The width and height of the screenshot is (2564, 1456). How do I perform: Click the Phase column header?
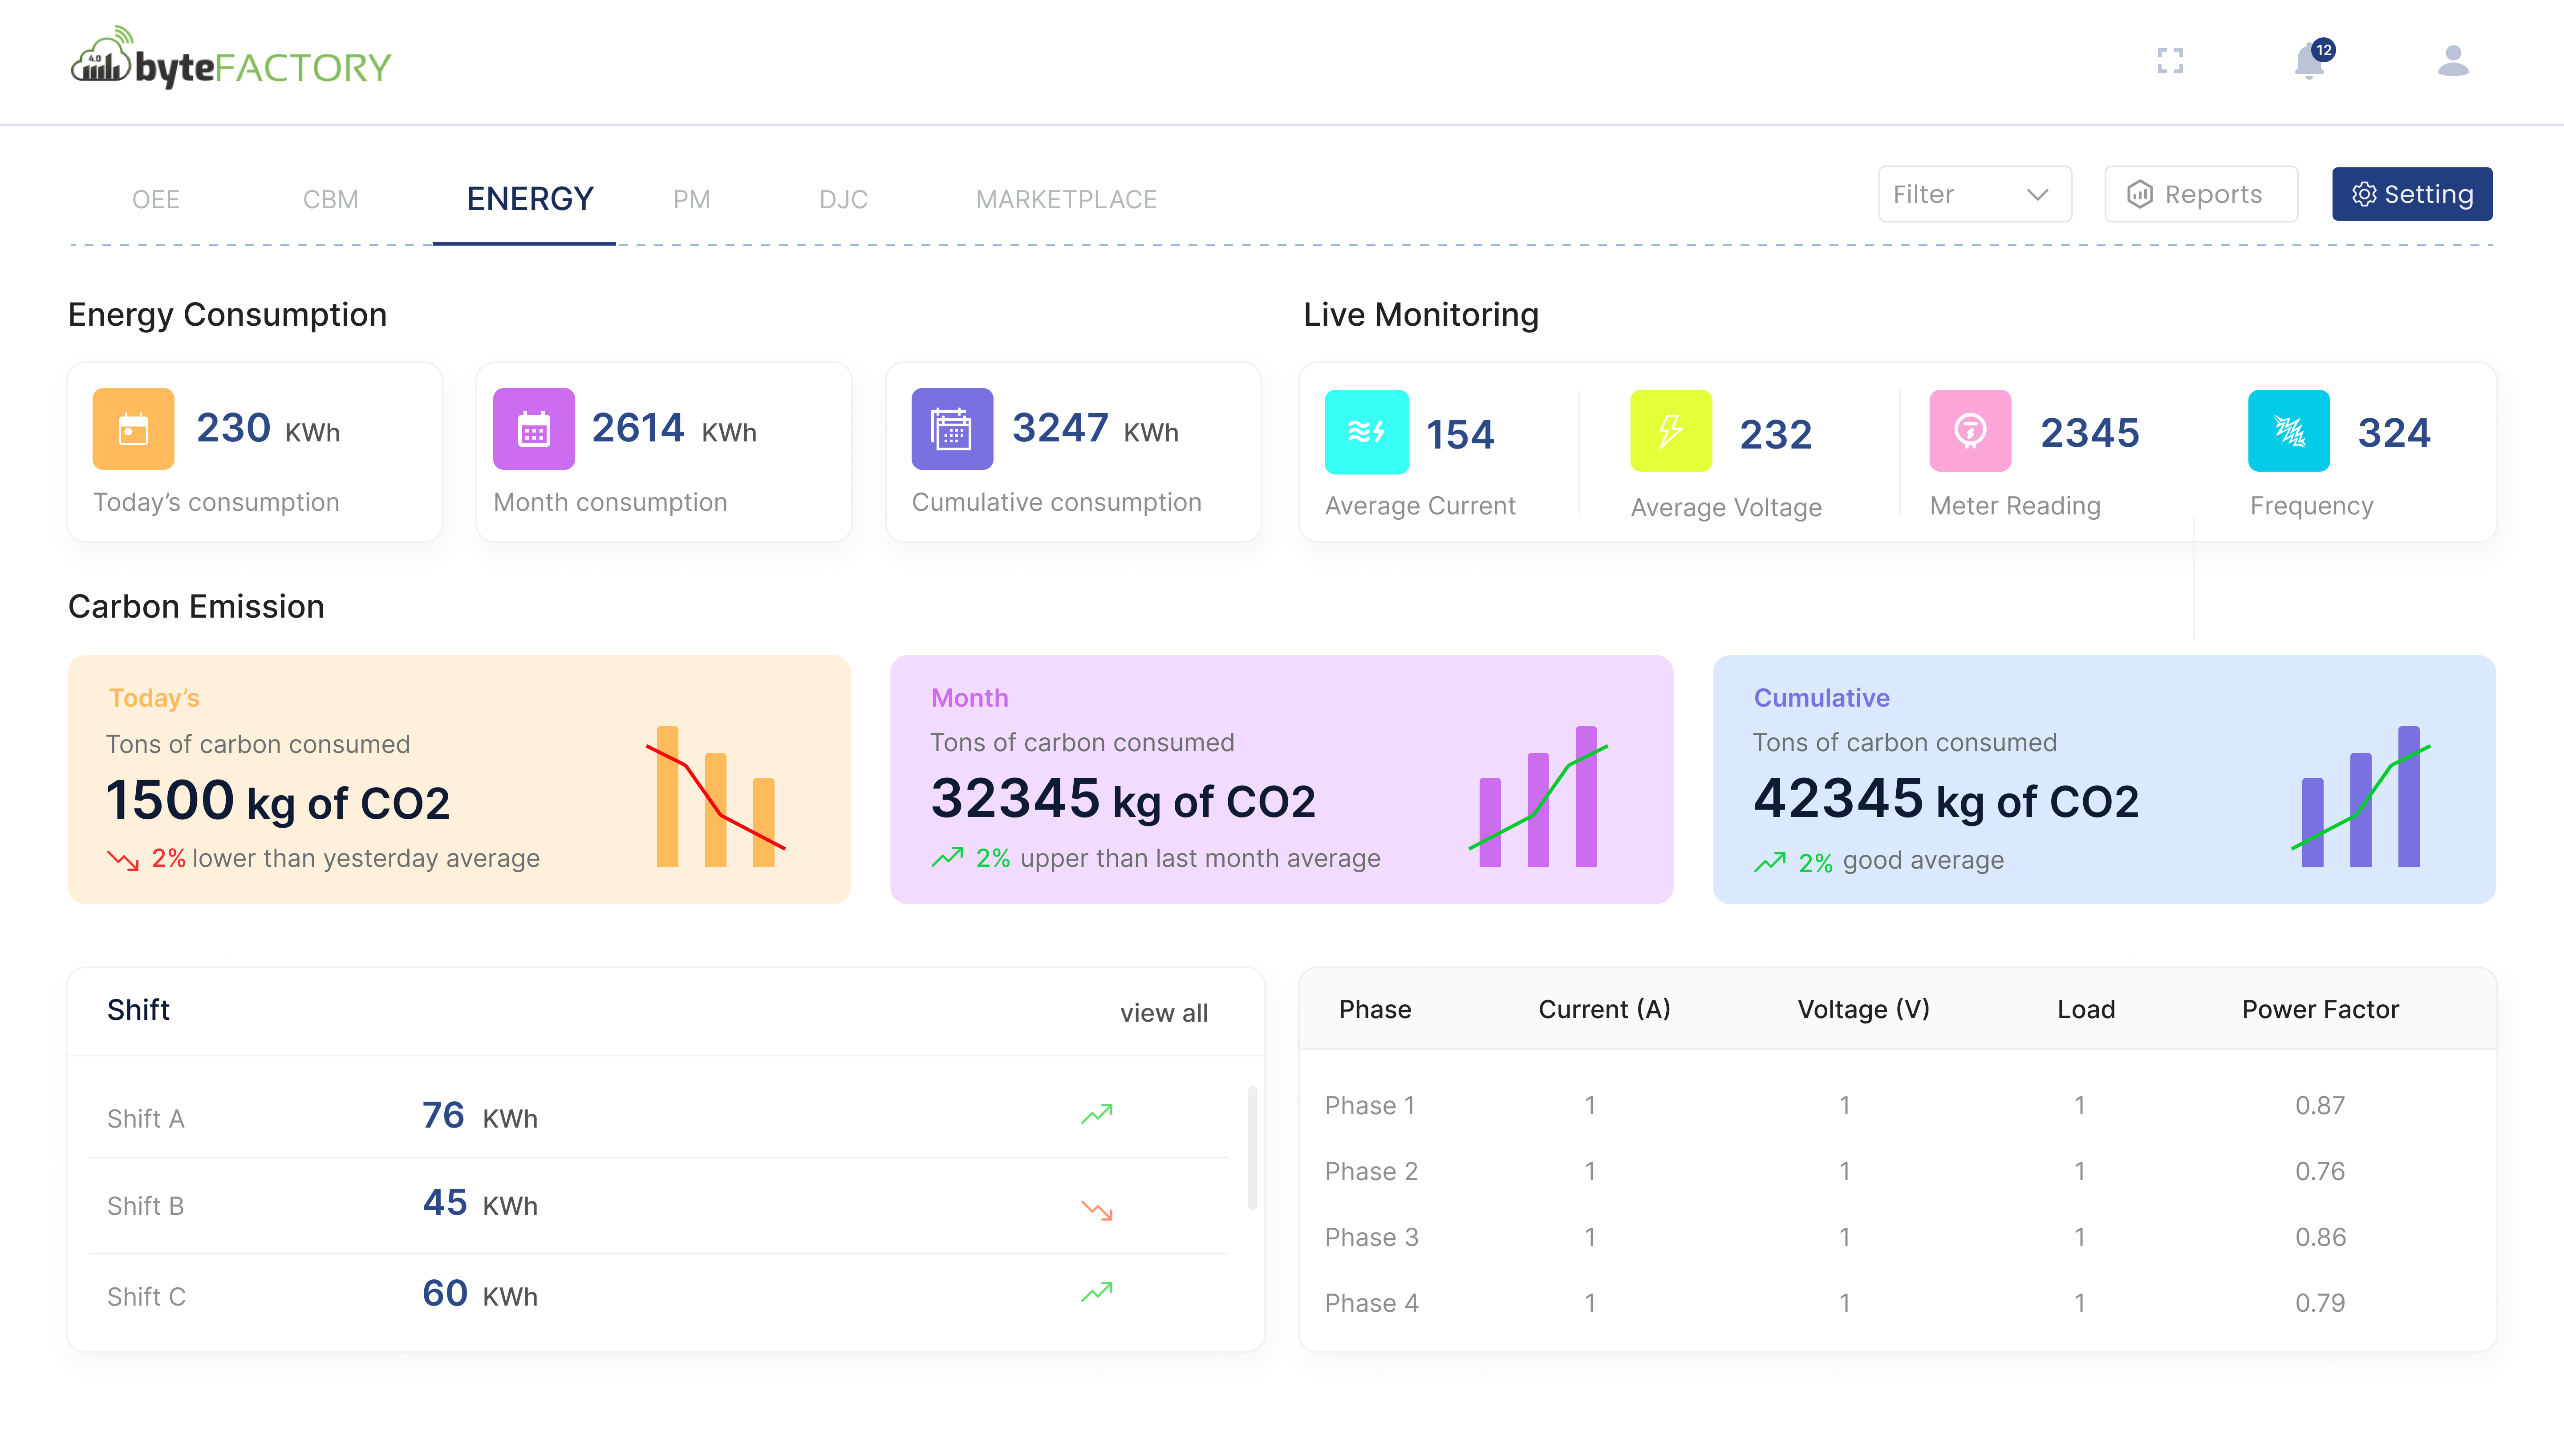pyautogui.click(x=1375, y=1010)
